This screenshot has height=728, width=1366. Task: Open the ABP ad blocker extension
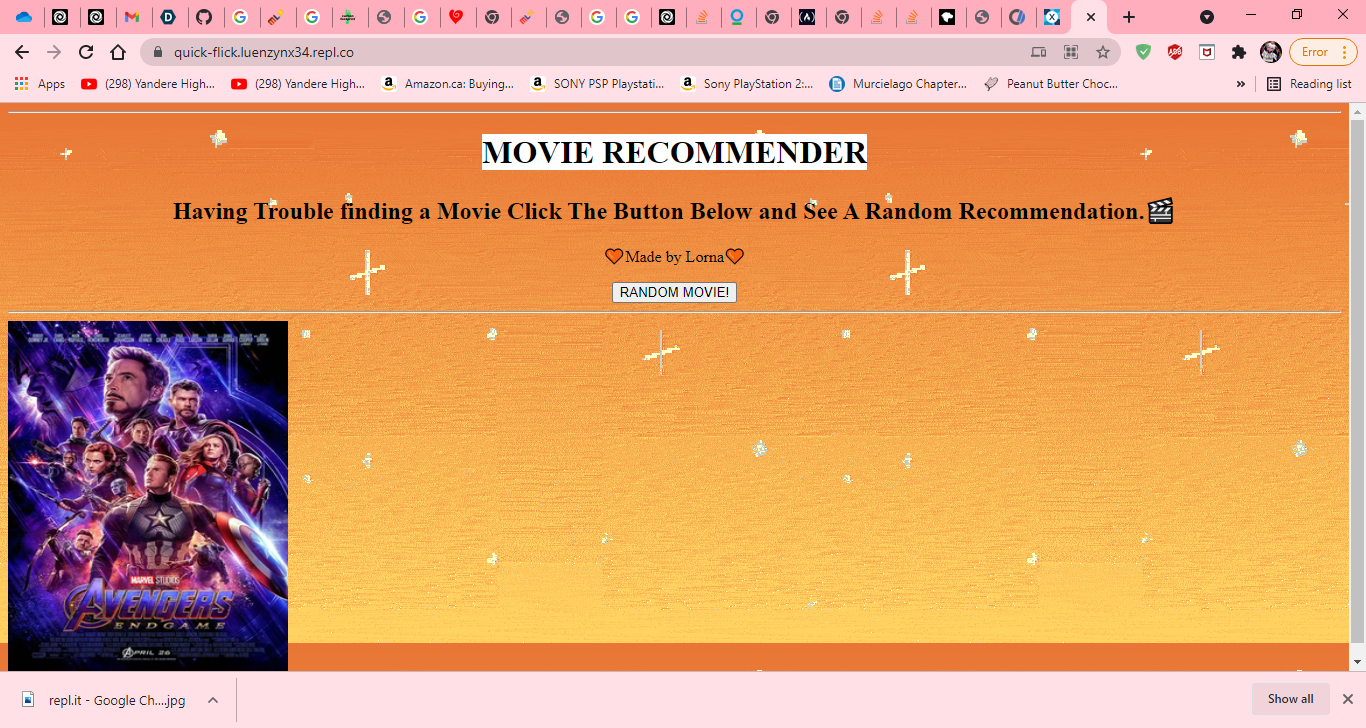point(1175,52)
